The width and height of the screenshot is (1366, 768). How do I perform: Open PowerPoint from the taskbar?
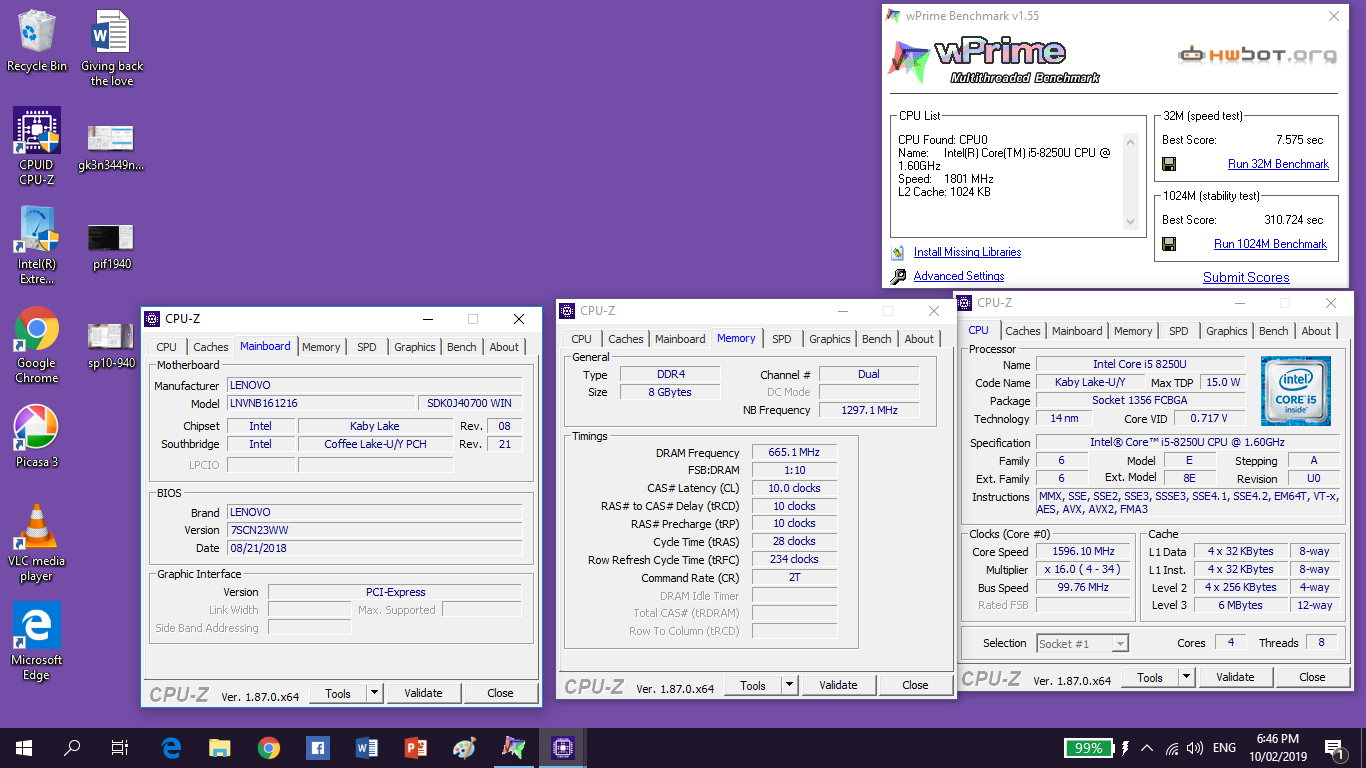416,748
